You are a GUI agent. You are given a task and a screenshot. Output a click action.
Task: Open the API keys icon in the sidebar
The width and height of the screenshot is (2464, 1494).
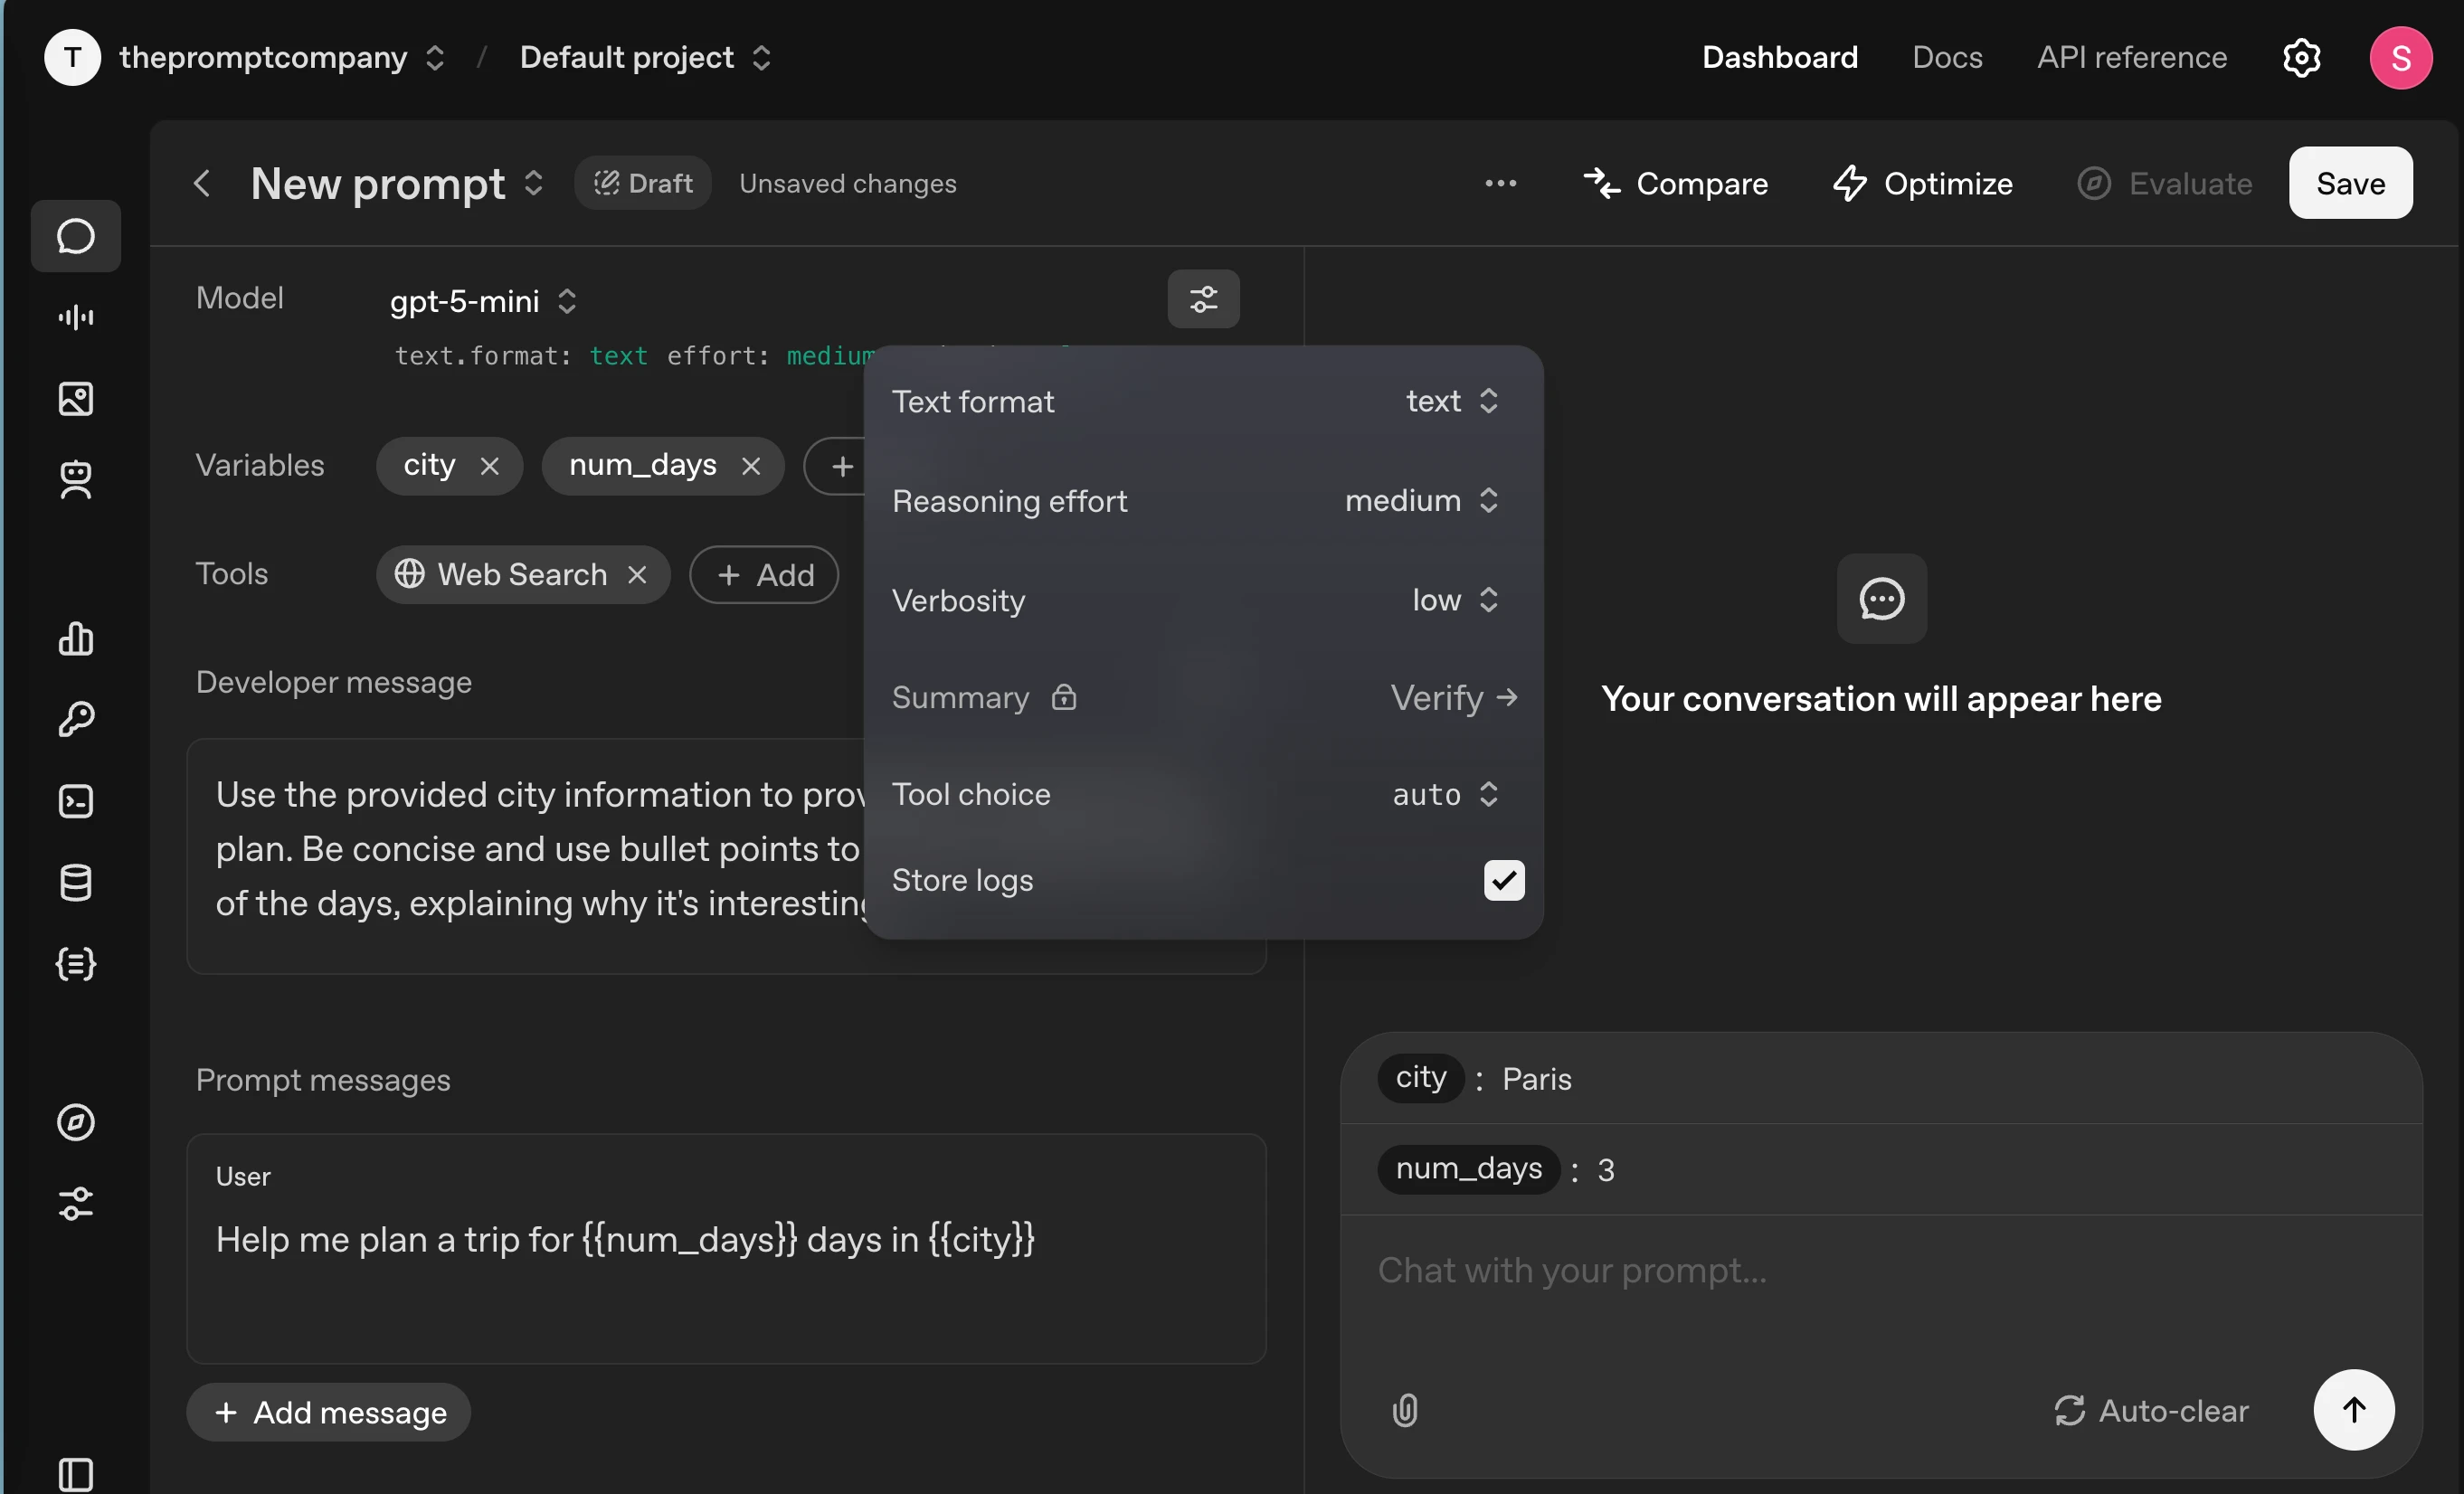pyautogui.click(x=75, y=719)
